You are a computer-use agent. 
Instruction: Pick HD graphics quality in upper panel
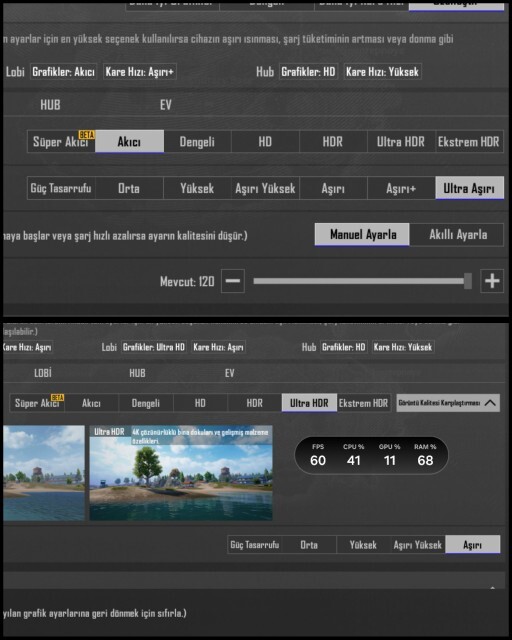point(265,142)
